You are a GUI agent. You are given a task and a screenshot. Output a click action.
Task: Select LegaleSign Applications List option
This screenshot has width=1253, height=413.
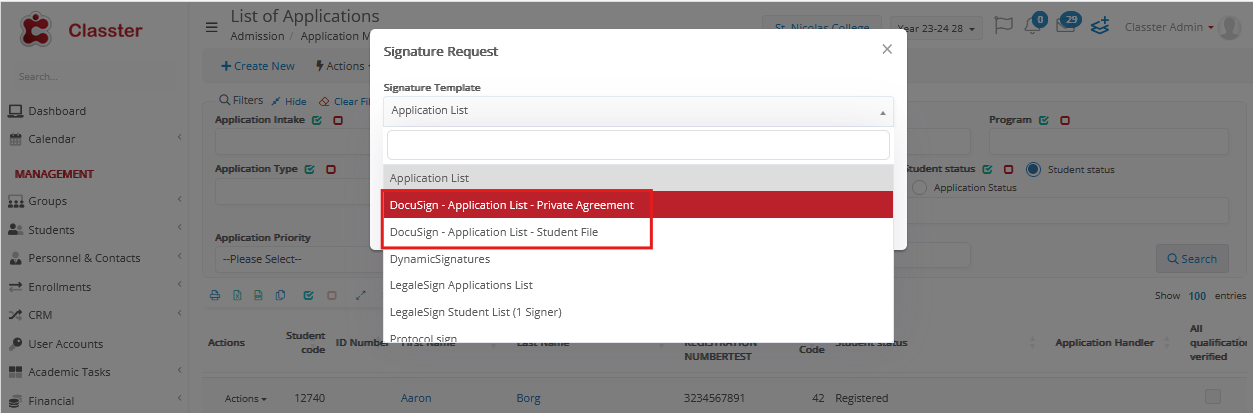pyautogui.click(x=461, y=285)
